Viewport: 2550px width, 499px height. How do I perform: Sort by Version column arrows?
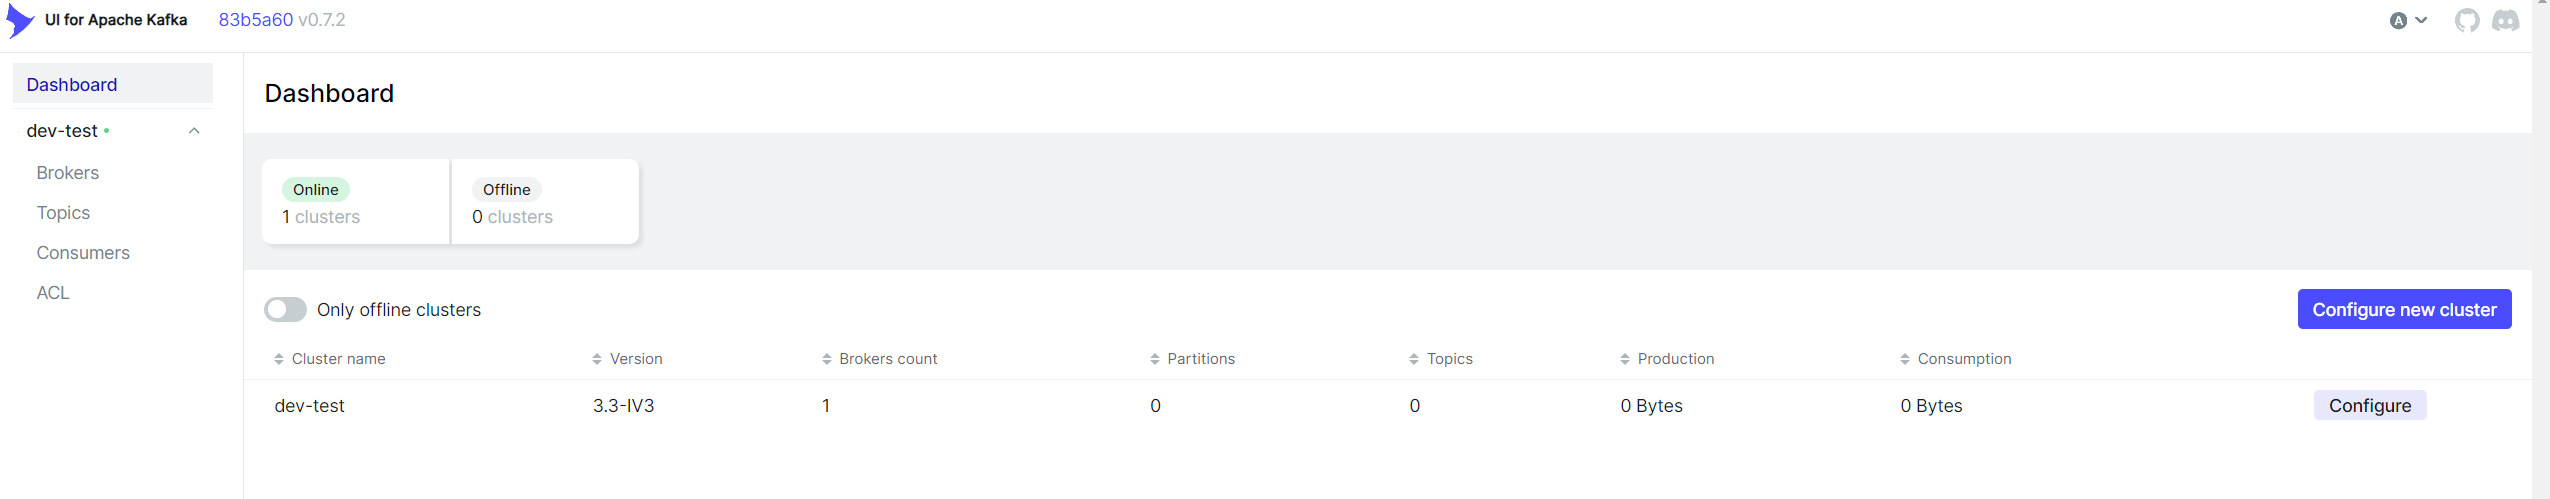(x=597, y=359)
